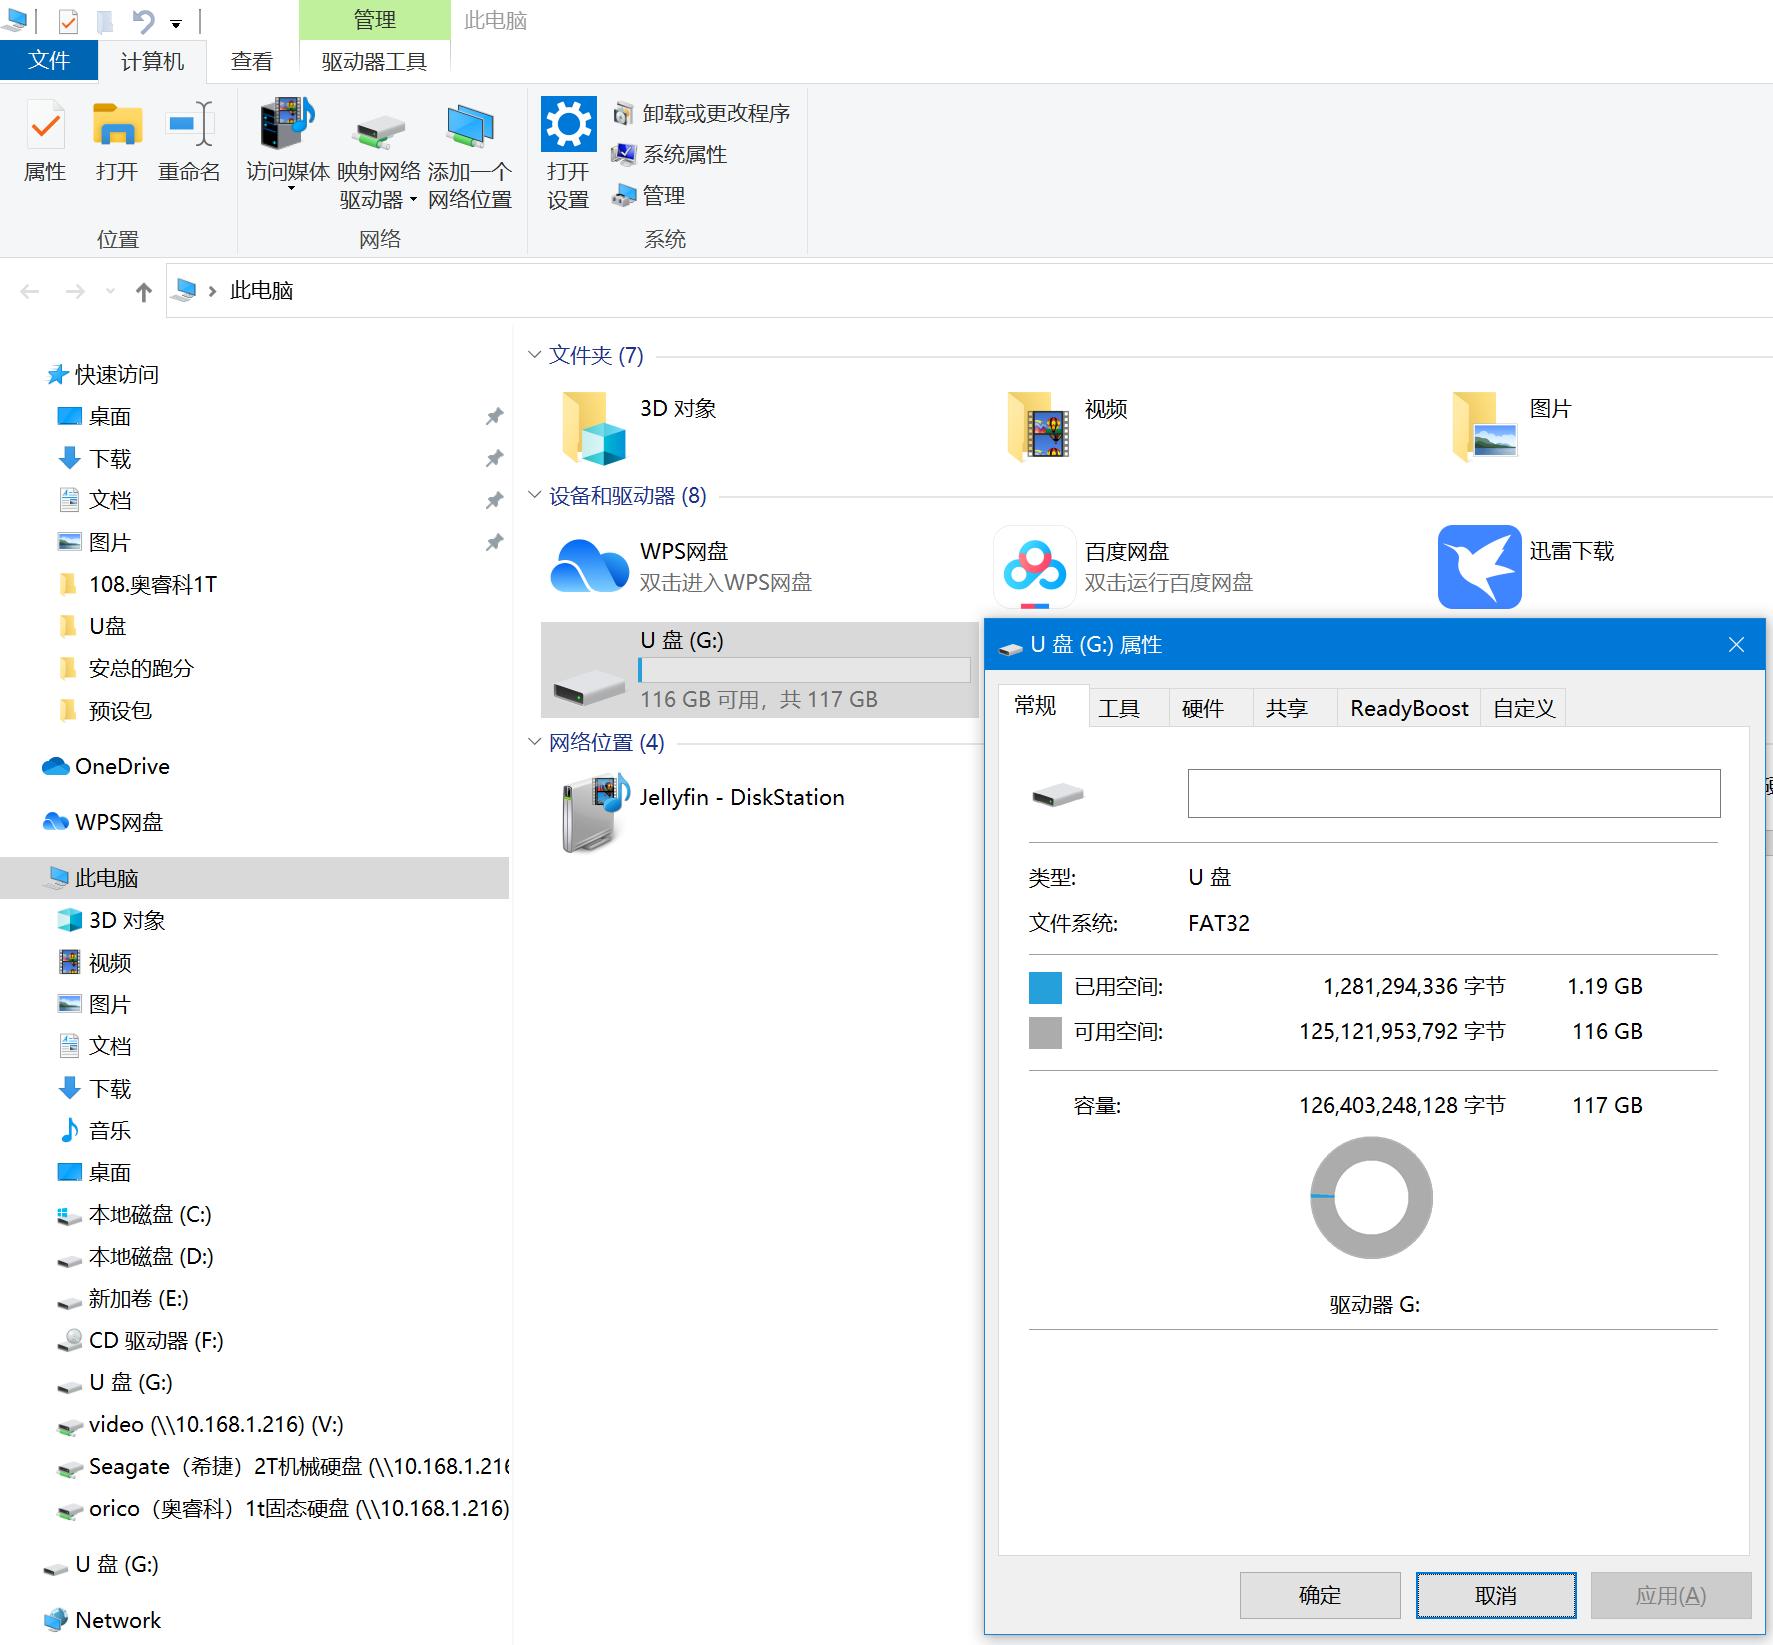Click the Forward navigation arrow

(75, 291)
